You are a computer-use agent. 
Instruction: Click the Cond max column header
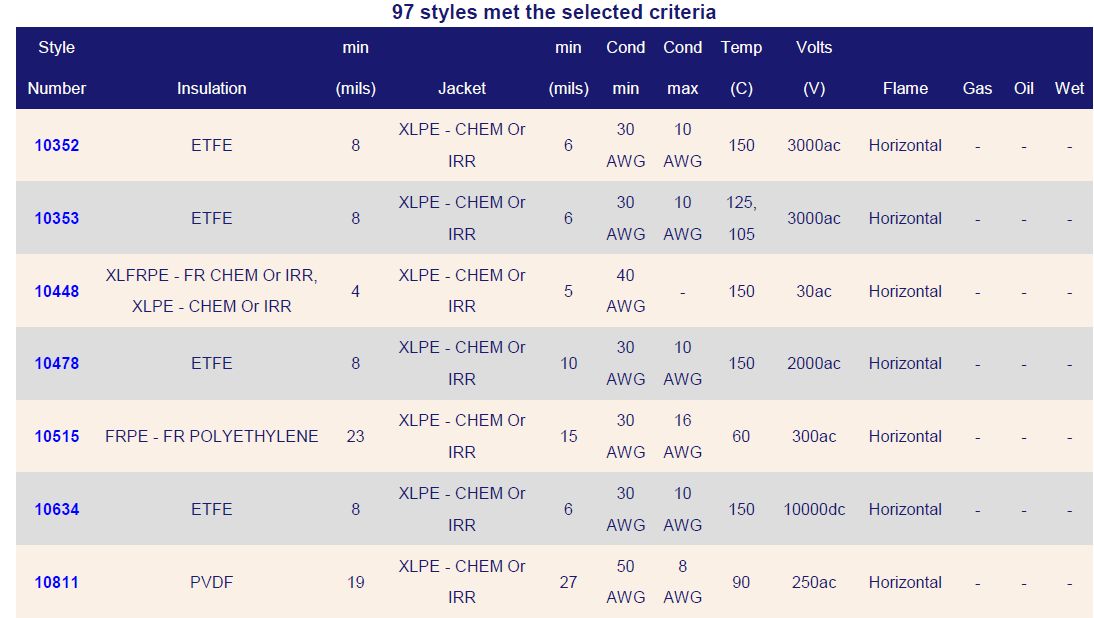tap(683, 68)
